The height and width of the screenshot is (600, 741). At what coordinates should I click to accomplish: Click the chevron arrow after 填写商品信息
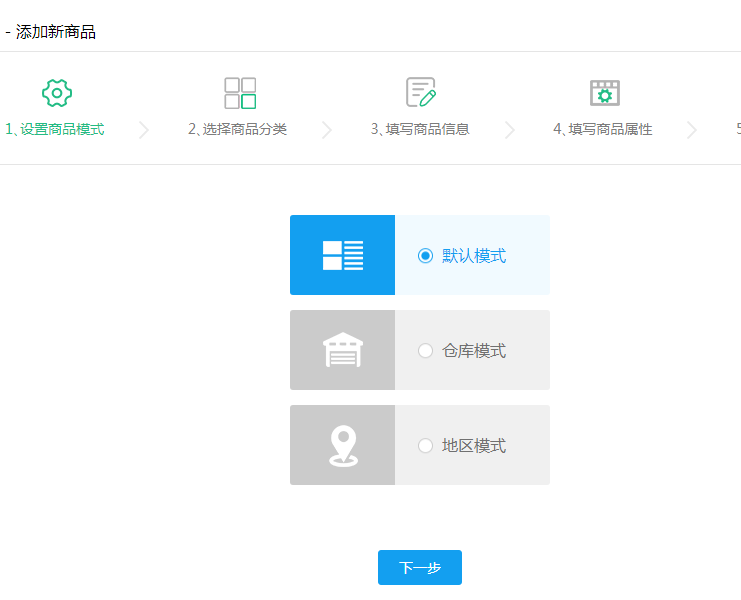click(x=510, y=130)
